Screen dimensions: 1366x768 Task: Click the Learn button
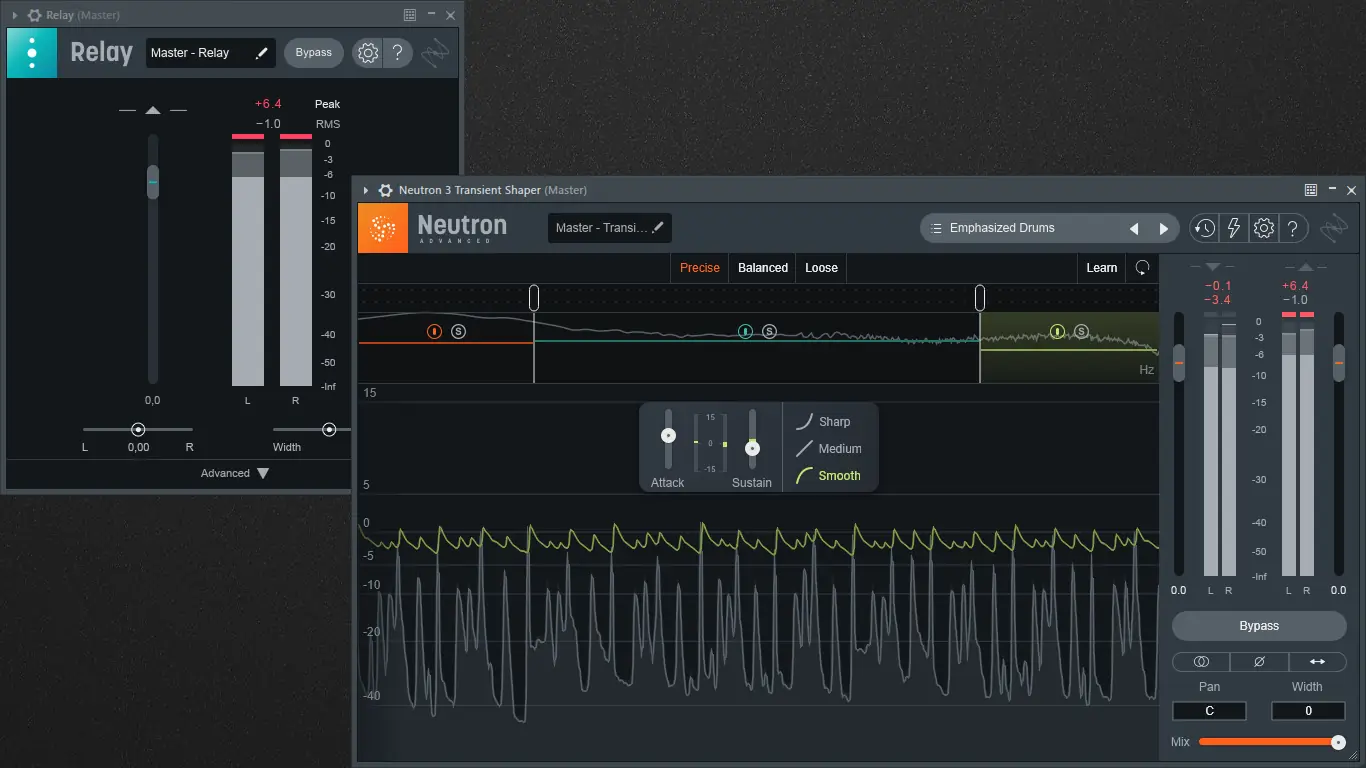tap(1102, 268)
